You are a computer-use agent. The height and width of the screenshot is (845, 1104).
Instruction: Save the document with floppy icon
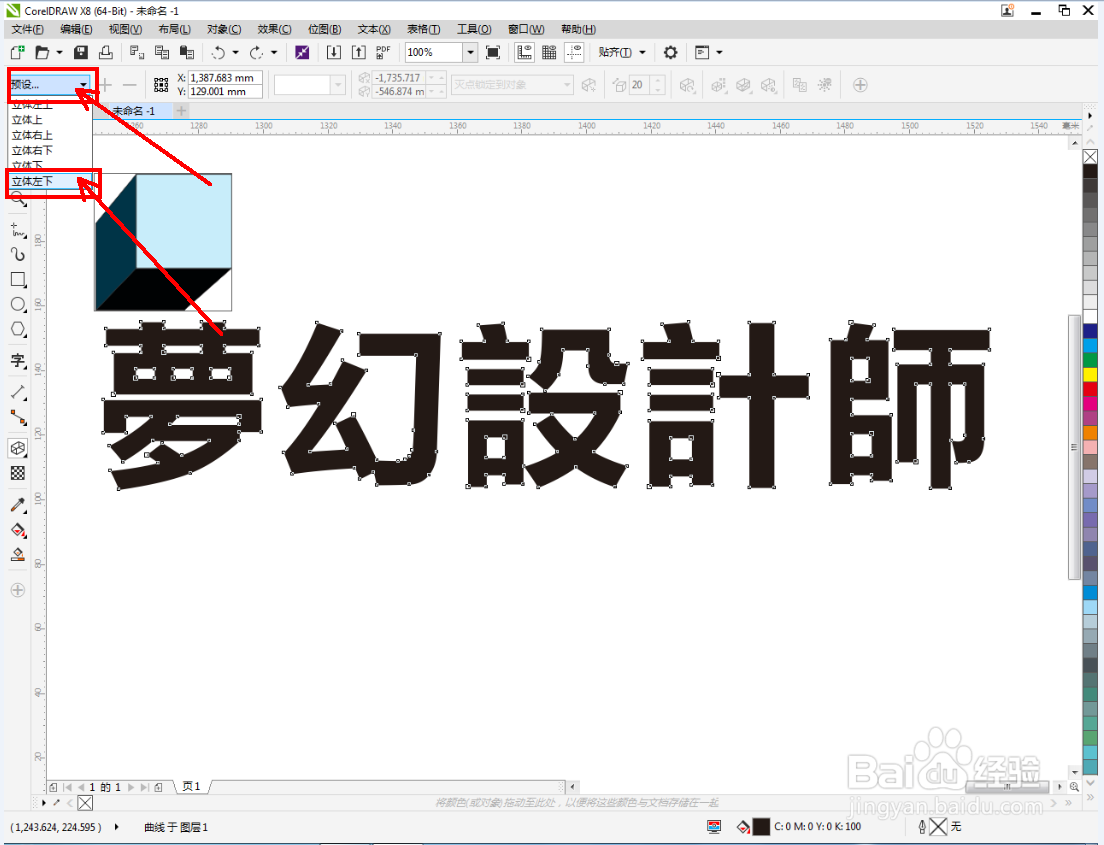click(x=81, y=52)
